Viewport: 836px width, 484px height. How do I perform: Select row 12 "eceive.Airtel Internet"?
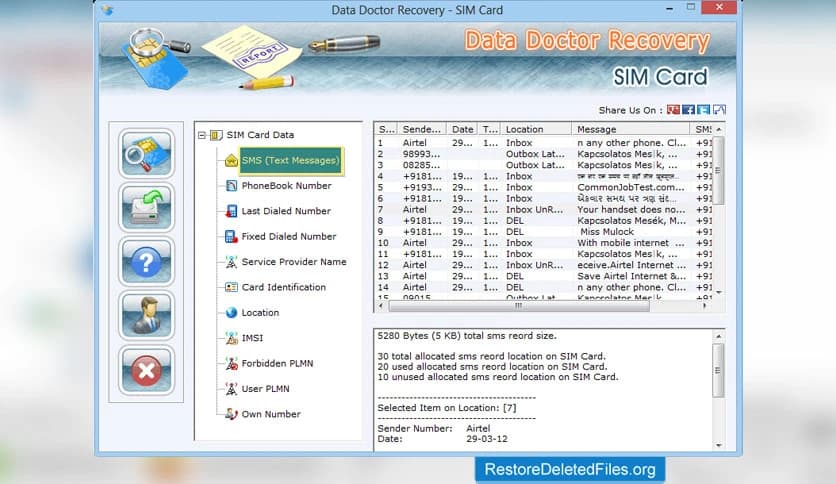(544, 265)
